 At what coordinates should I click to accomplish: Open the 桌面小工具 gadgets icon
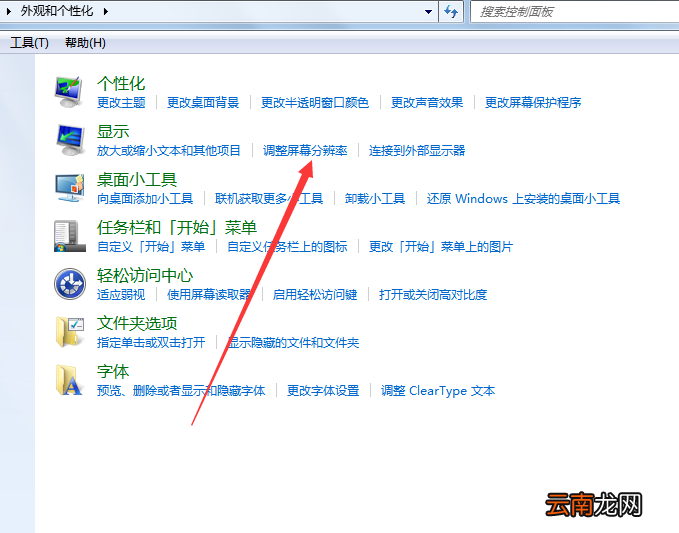click(70, 188)
